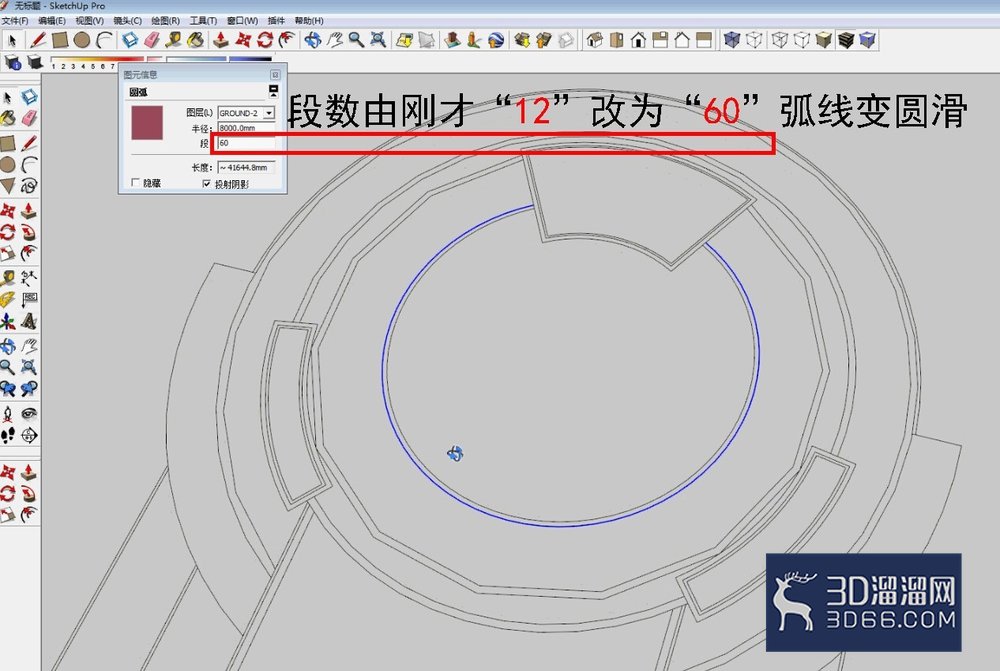The image size is (1000, 671).
Task: Click Make Component icon in top toolbar
Action: pos(130,40)
